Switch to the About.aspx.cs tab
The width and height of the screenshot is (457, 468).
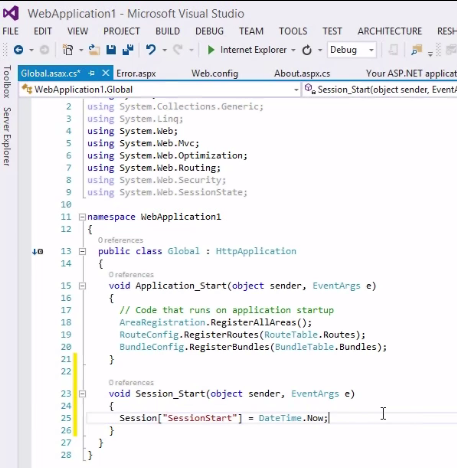(x=302, y=74)
